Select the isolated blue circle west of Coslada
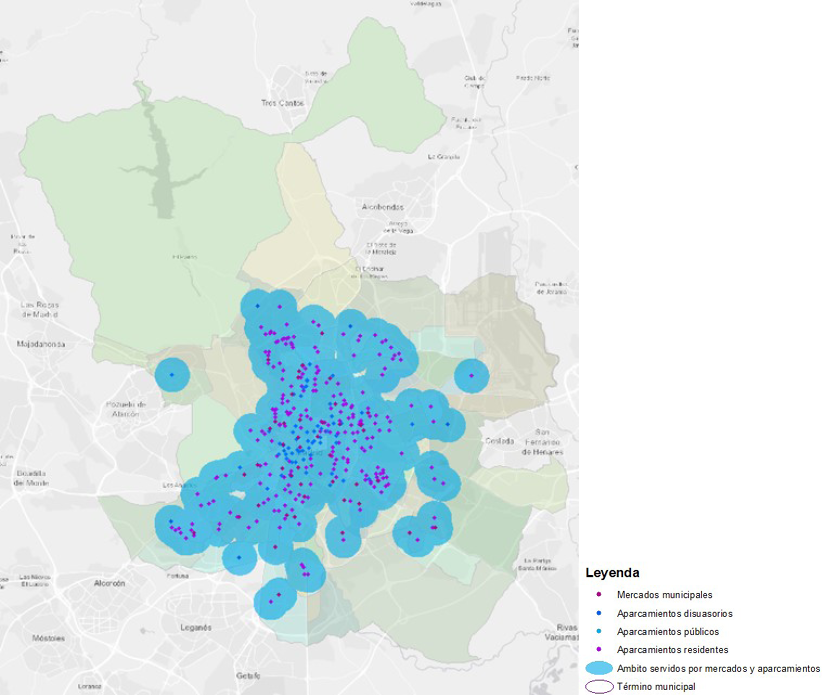 (471, 376)
